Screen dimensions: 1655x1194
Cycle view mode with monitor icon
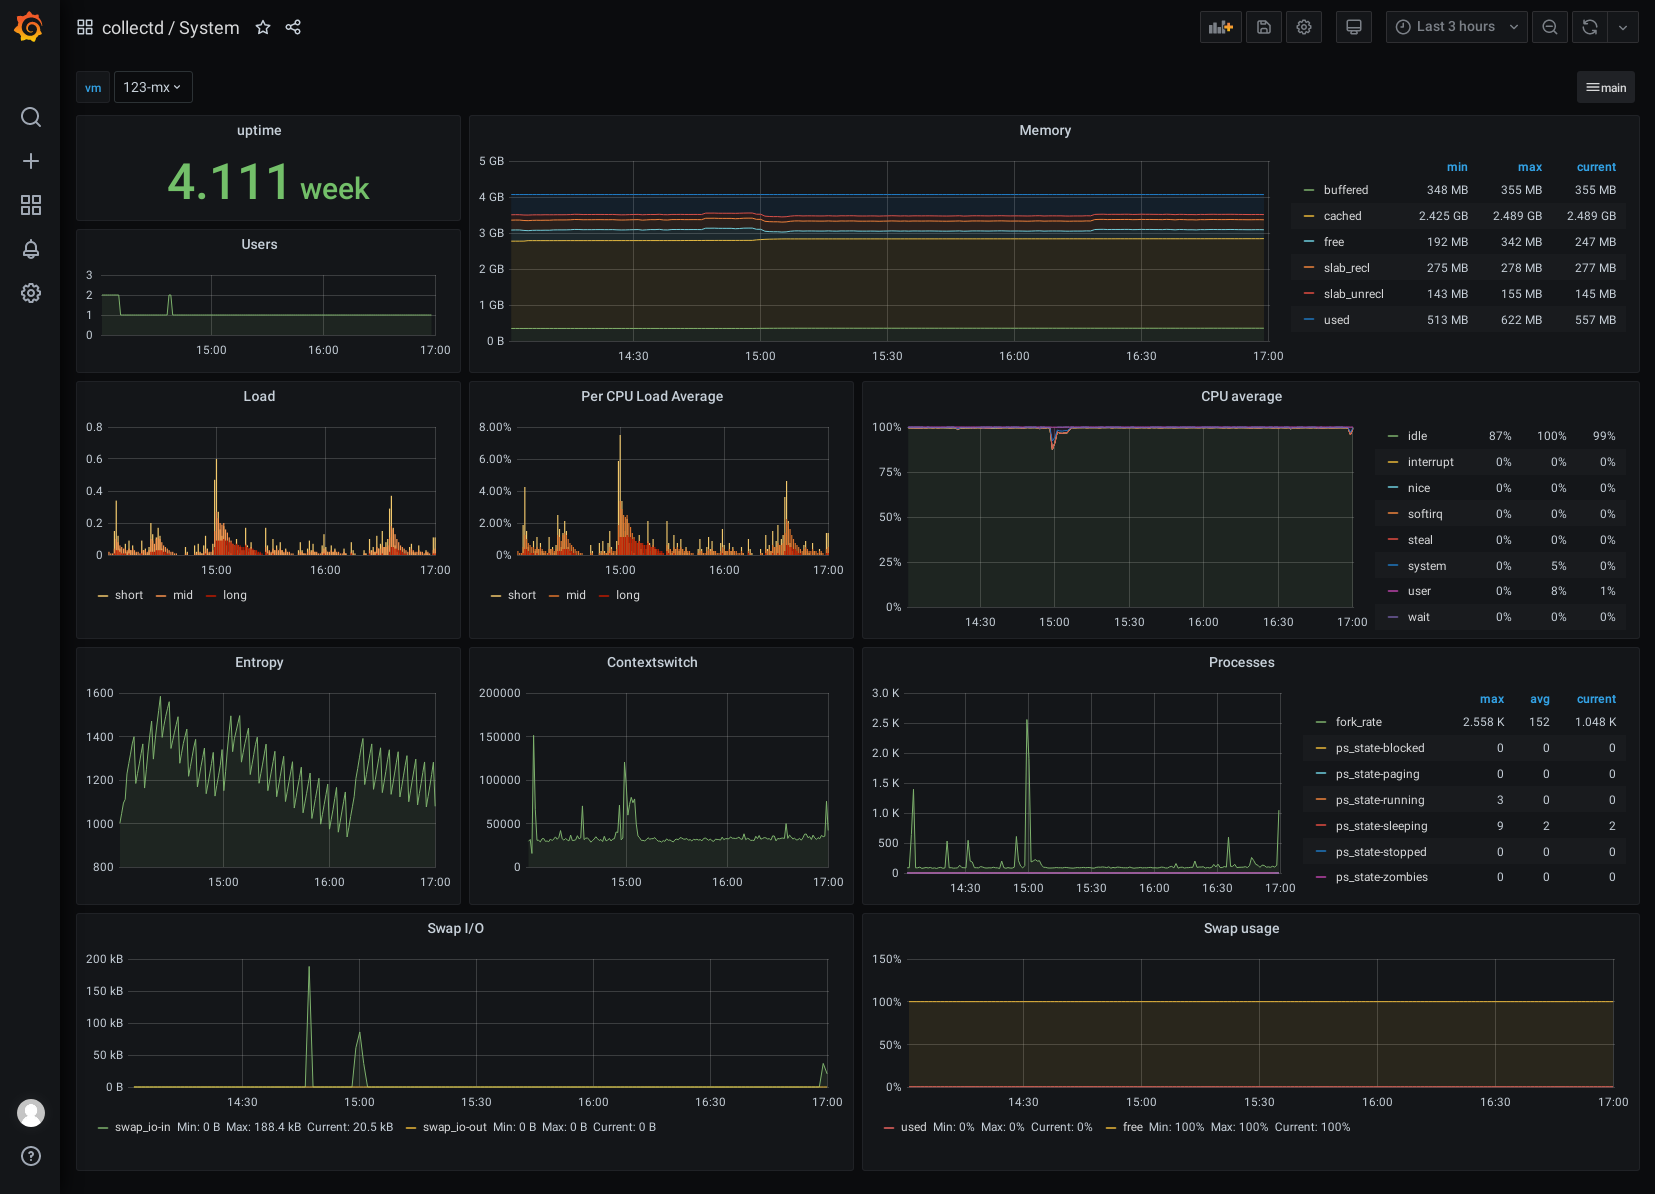(1354, 27)
